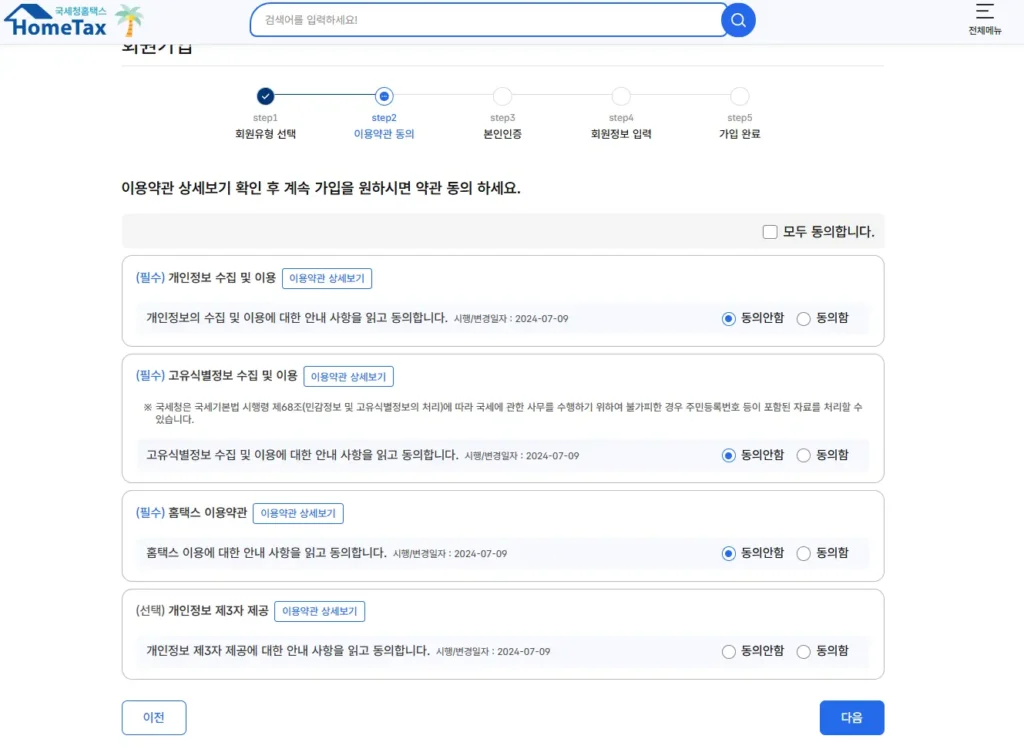Screen dimensions: 1024x749
Task: Open 이용약관 상세보기 for 고유식별정보 수집
Action: pos(348,377)
